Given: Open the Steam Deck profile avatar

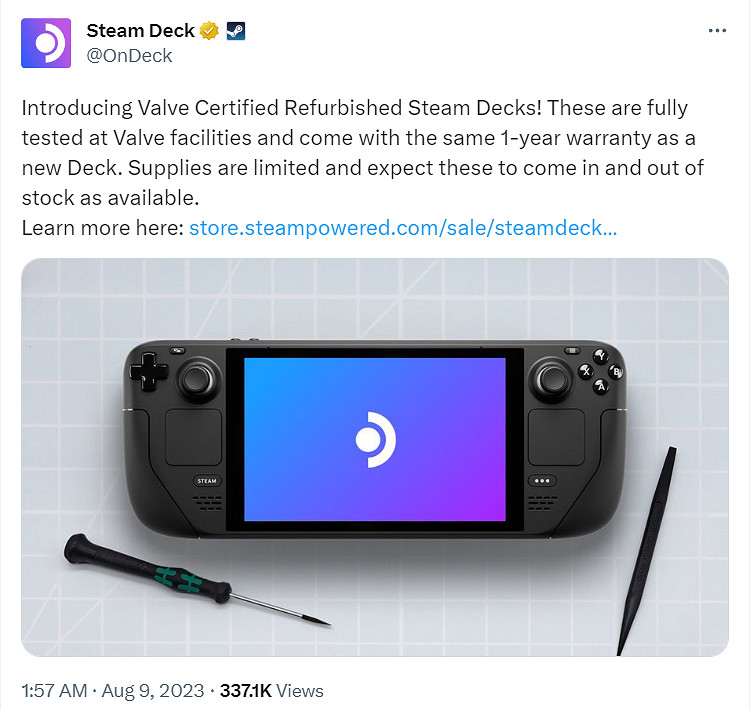Looking at the screenshot, I should [46, 43].
